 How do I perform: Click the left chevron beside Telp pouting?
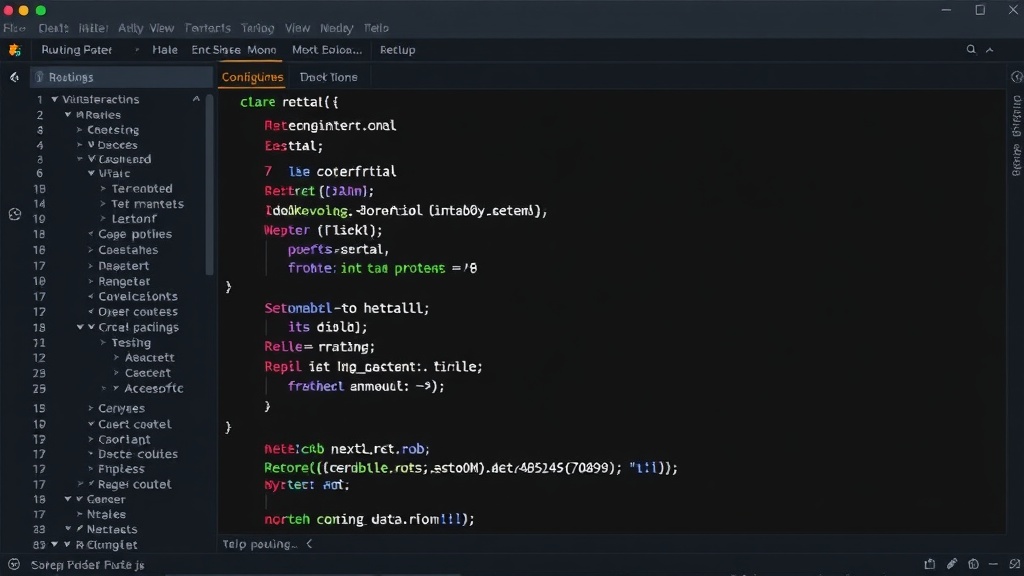[x=310, y=543]
